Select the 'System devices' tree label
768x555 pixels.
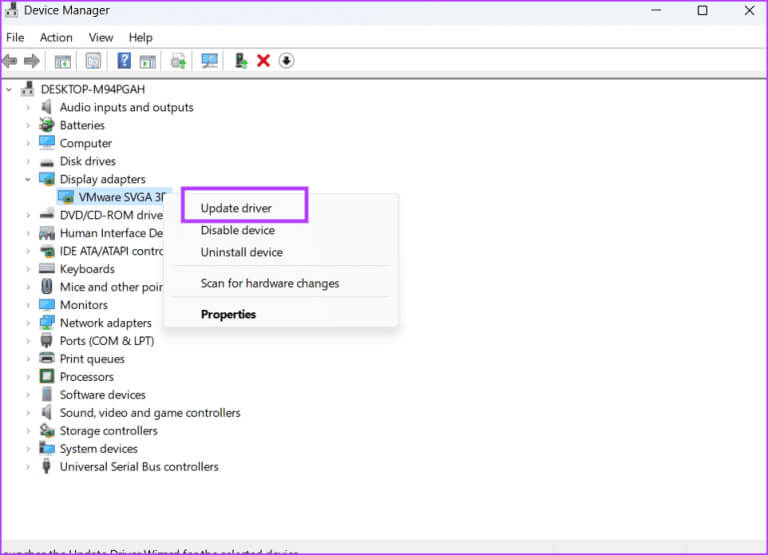[98, 449]
